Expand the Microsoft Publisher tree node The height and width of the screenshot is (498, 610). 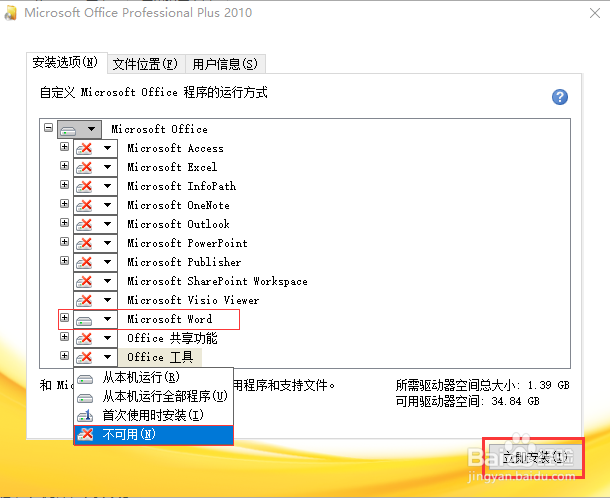(65, 261)
